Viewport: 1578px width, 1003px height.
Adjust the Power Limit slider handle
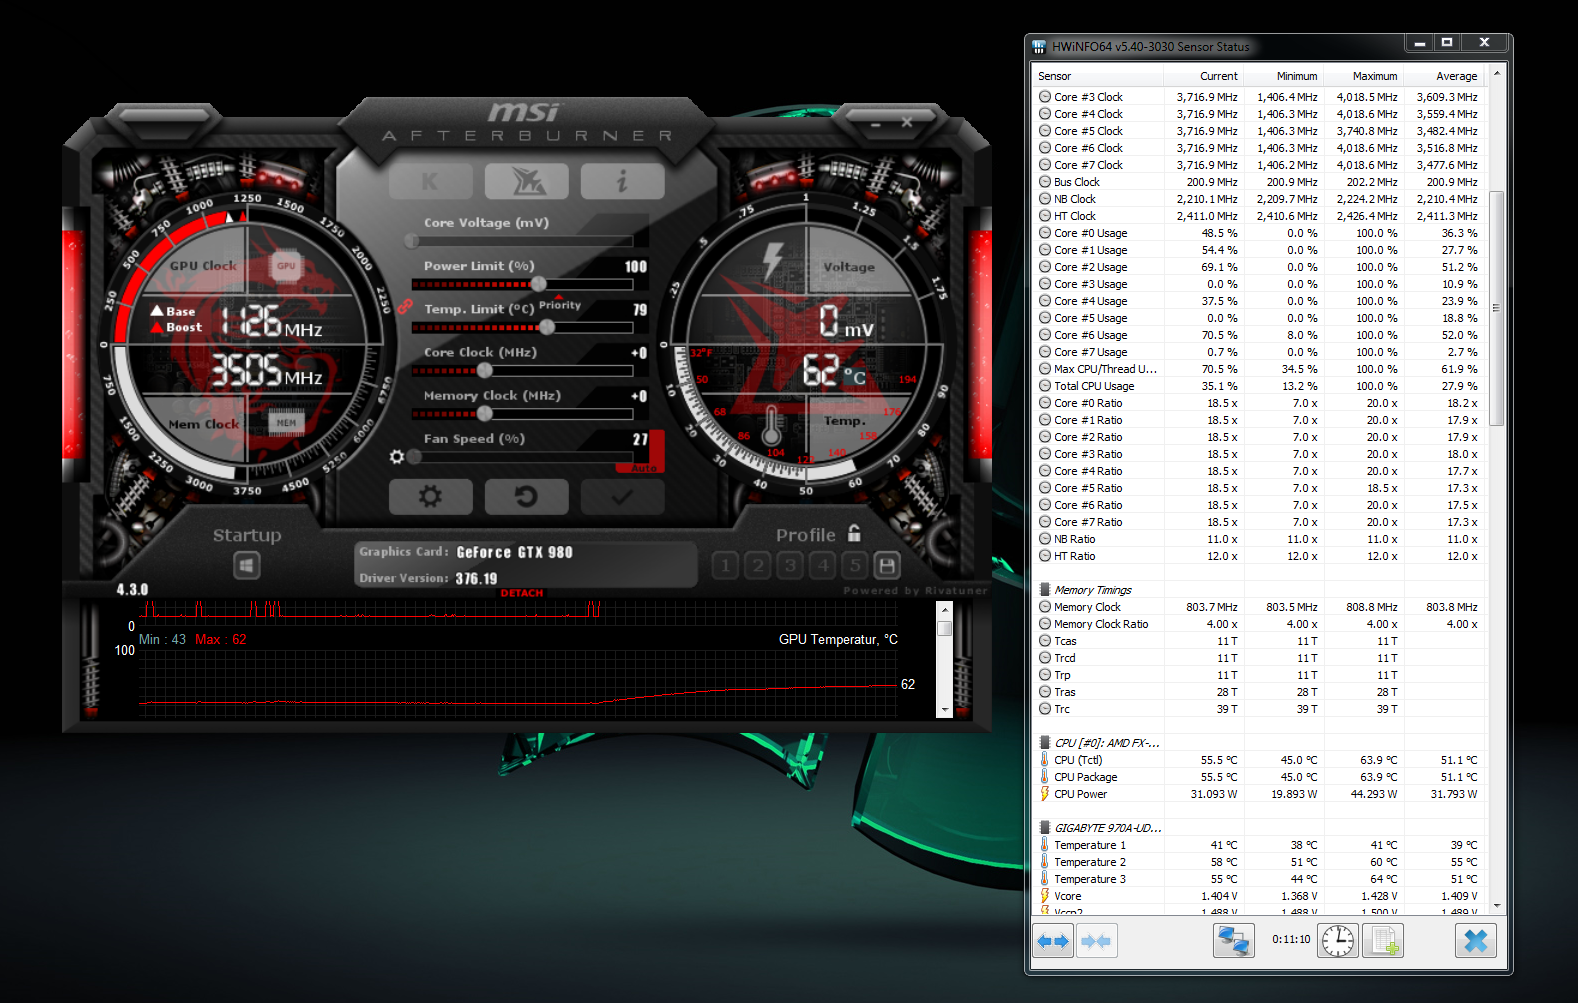538,284
